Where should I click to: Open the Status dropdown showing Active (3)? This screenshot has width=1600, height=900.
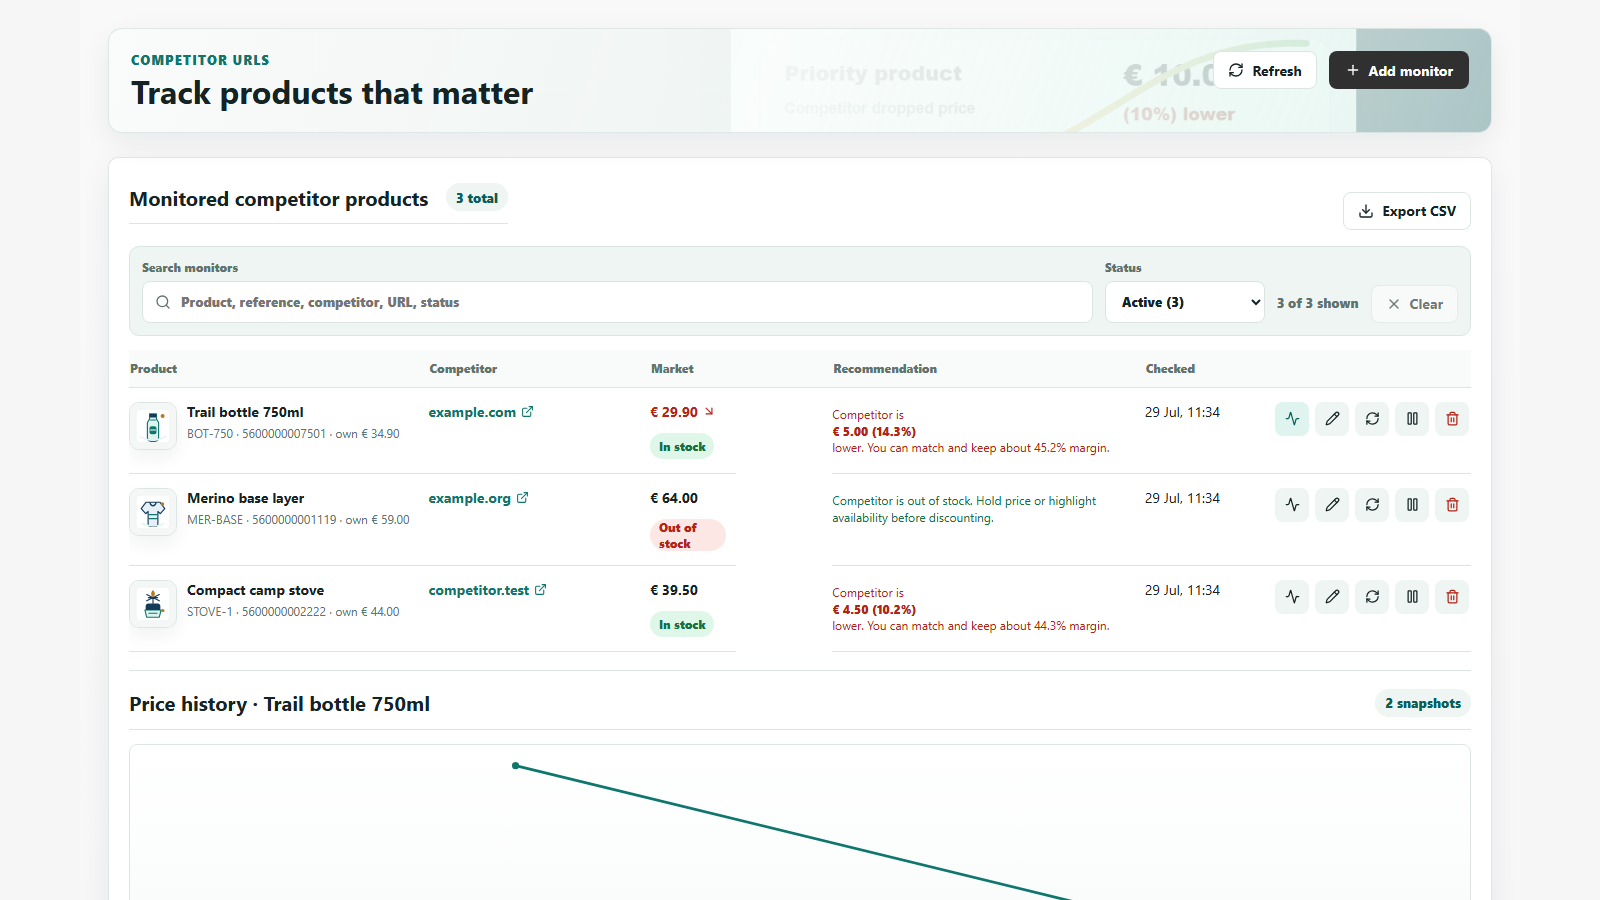pyautogui.click(x=1185, y=302)
